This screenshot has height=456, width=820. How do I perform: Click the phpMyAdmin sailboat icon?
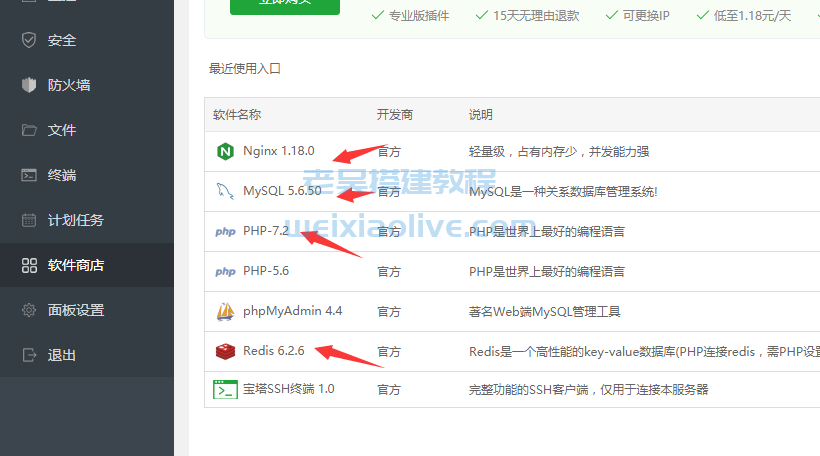pos(225,312)
